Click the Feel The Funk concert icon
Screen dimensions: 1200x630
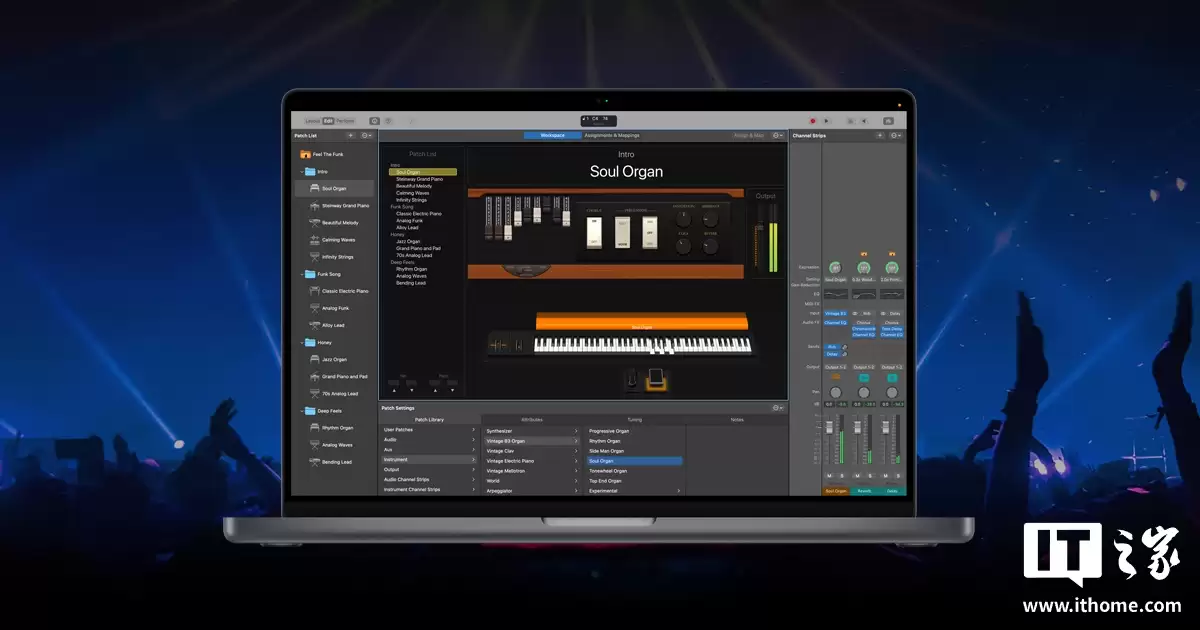pos(304,154)
